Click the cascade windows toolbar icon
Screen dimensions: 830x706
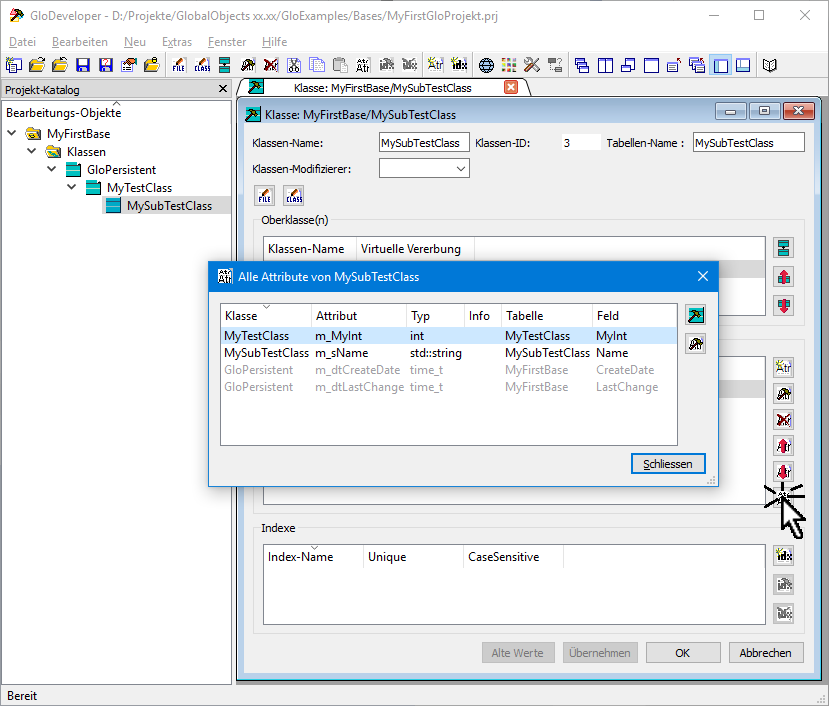[x=582, y=65]
